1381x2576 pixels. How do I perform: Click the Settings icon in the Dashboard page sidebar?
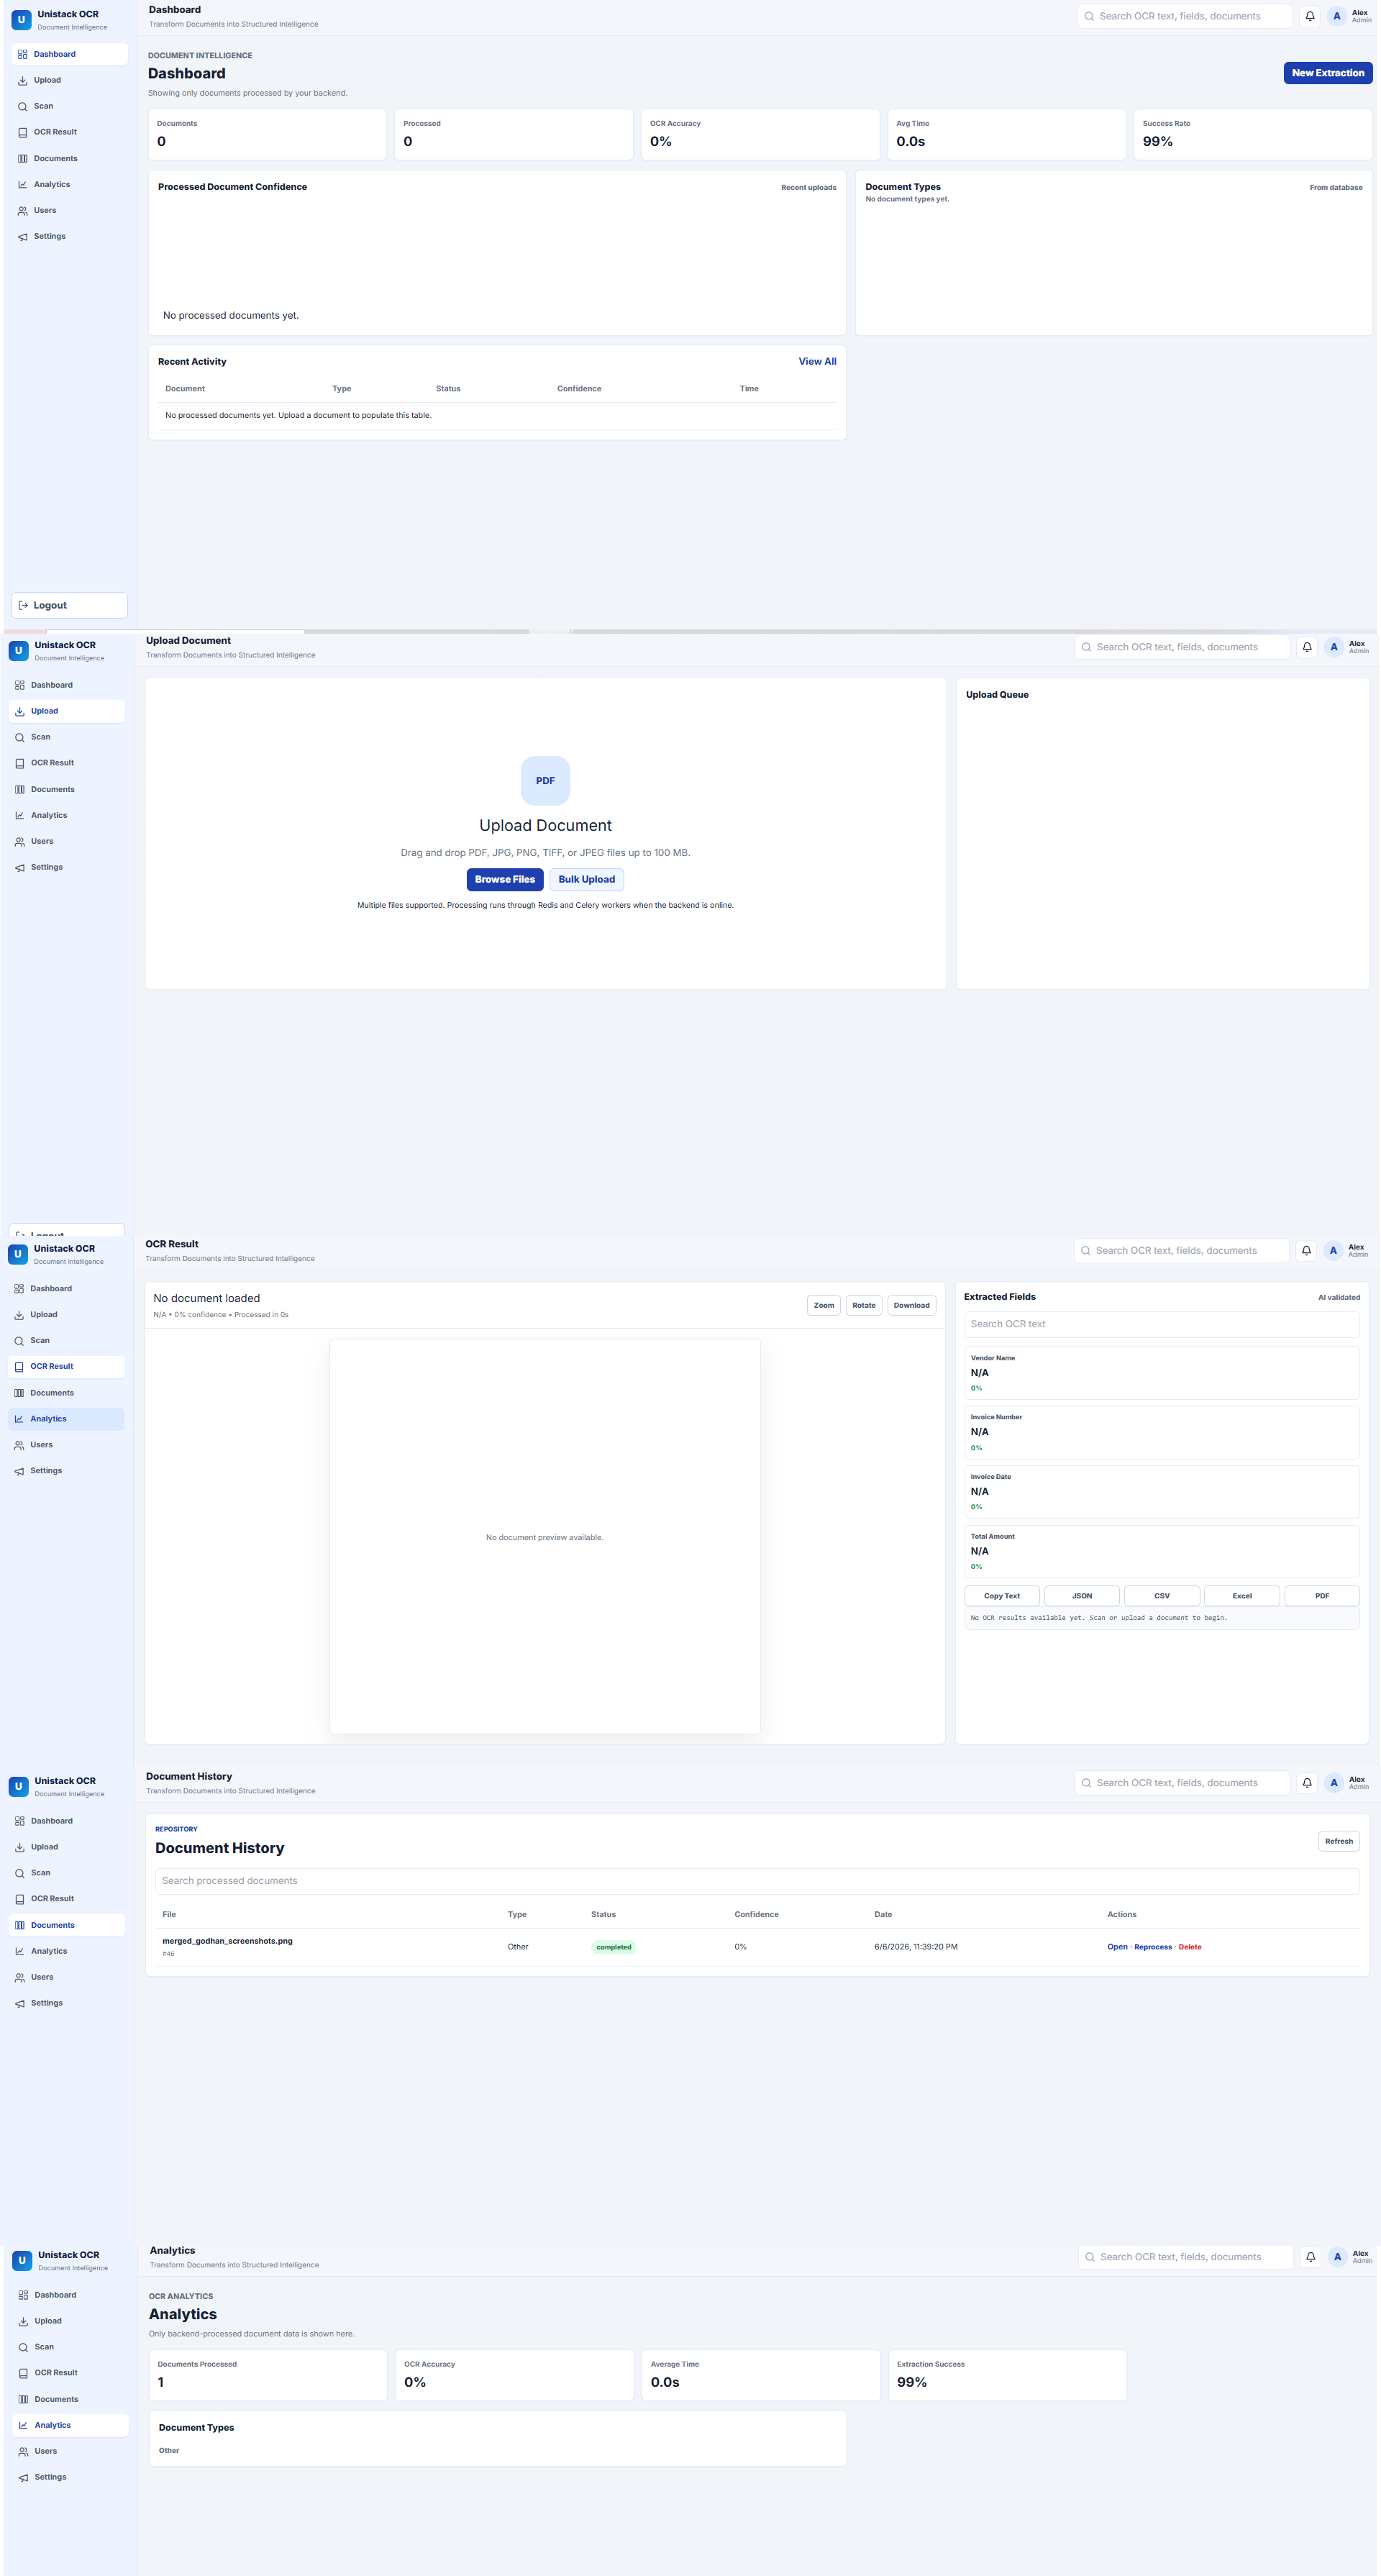[22, 236]
